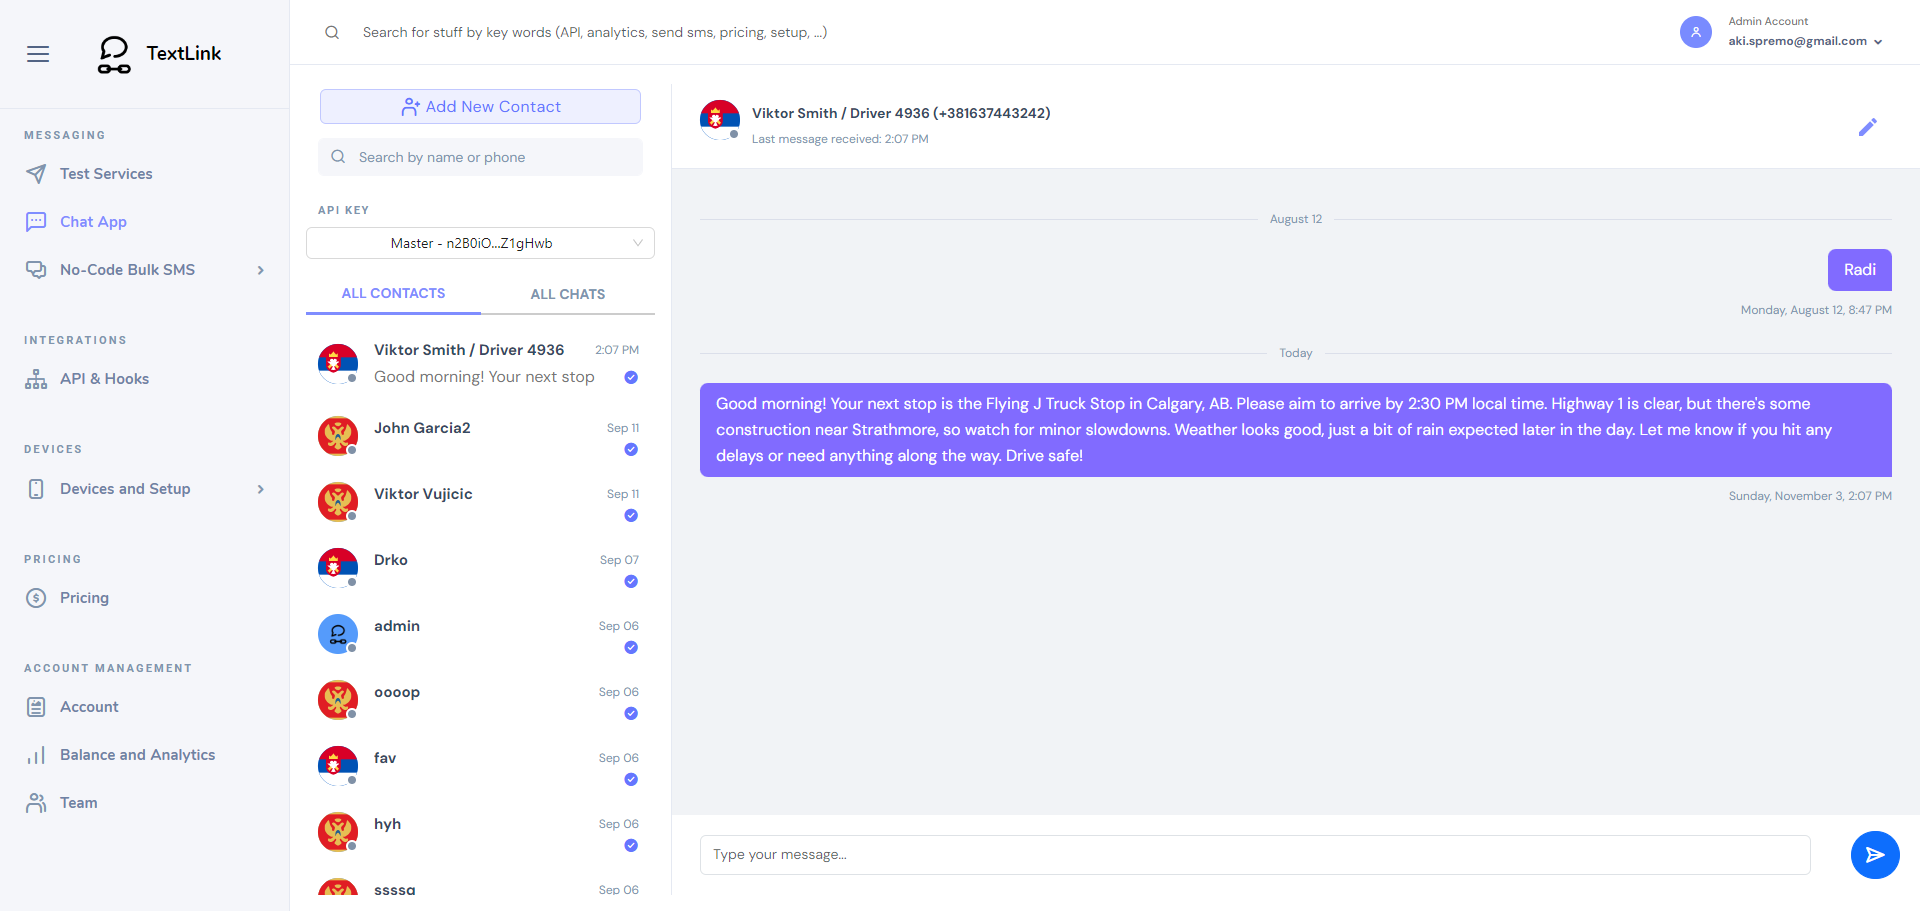Image resolution: width=1920 pixels, height=911 pixels.
Task: Switch to the ALL CHATS tab
Action: point(567,293)
